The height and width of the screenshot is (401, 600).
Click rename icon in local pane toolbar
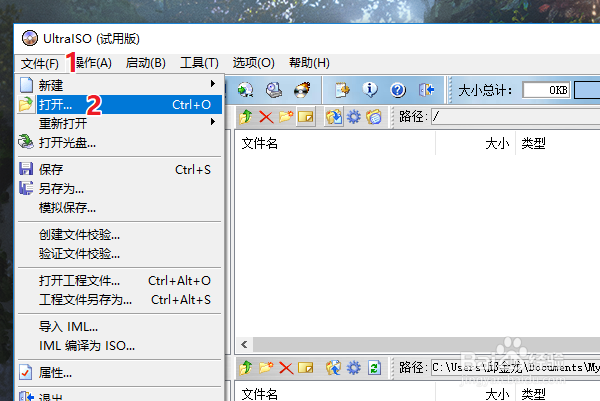306,368
